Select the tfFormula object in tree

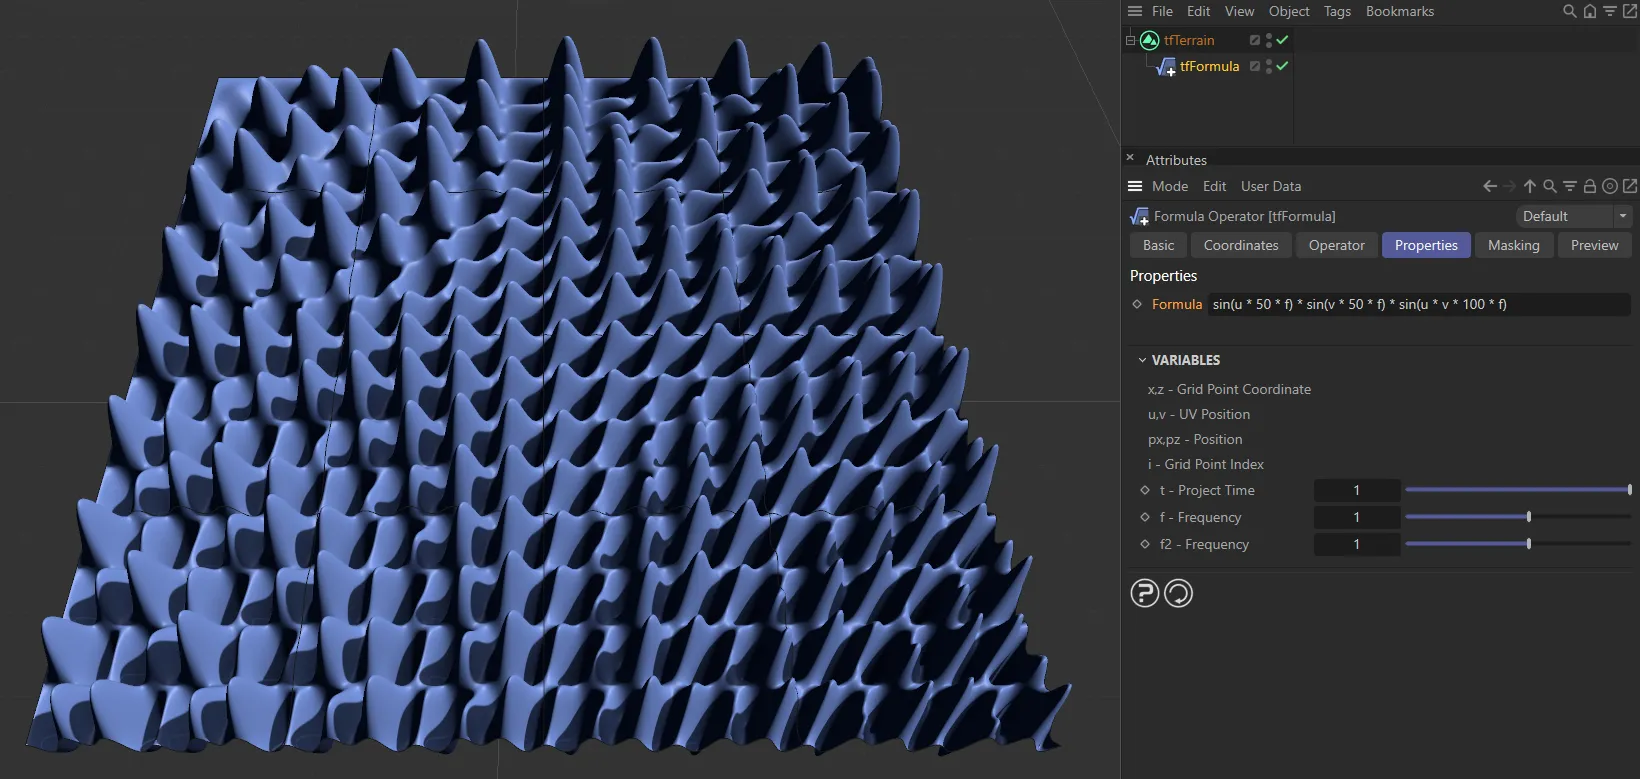pos(1209,66)
